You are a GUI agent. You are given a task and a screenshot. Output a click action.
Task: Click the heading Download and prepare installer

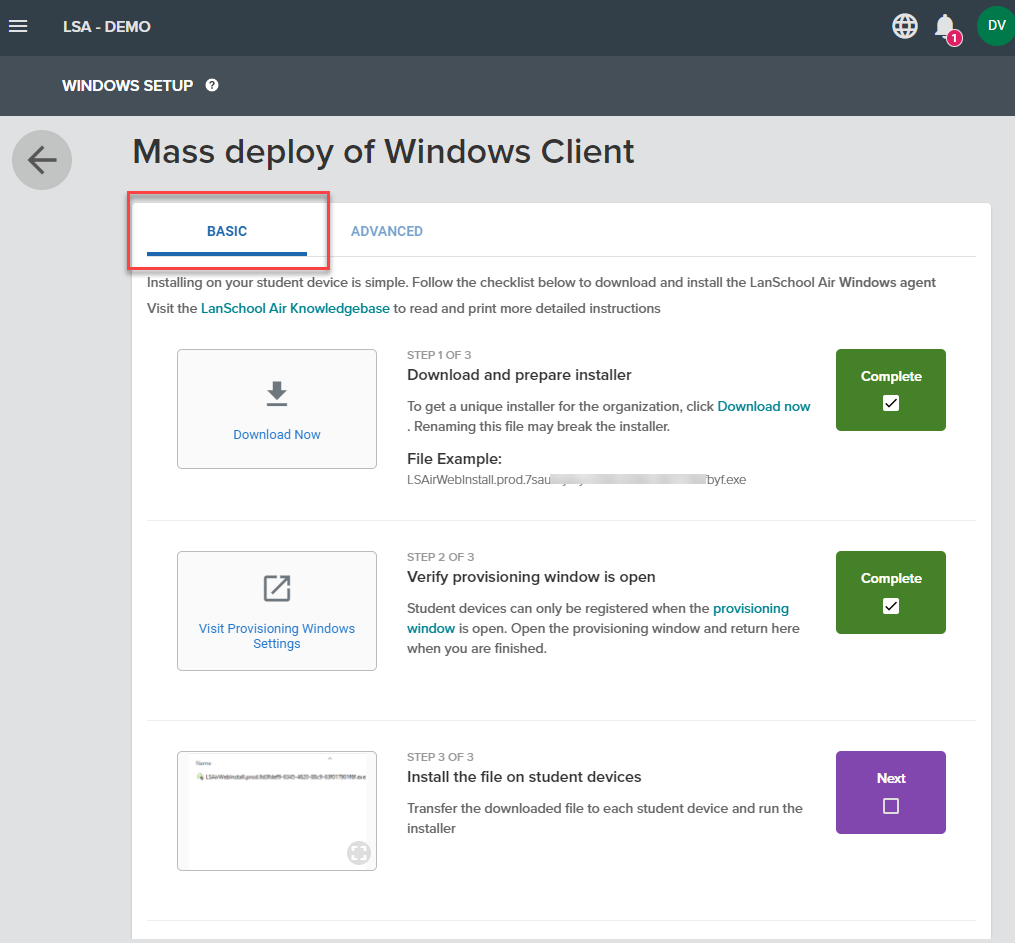[x=519, y=375]
